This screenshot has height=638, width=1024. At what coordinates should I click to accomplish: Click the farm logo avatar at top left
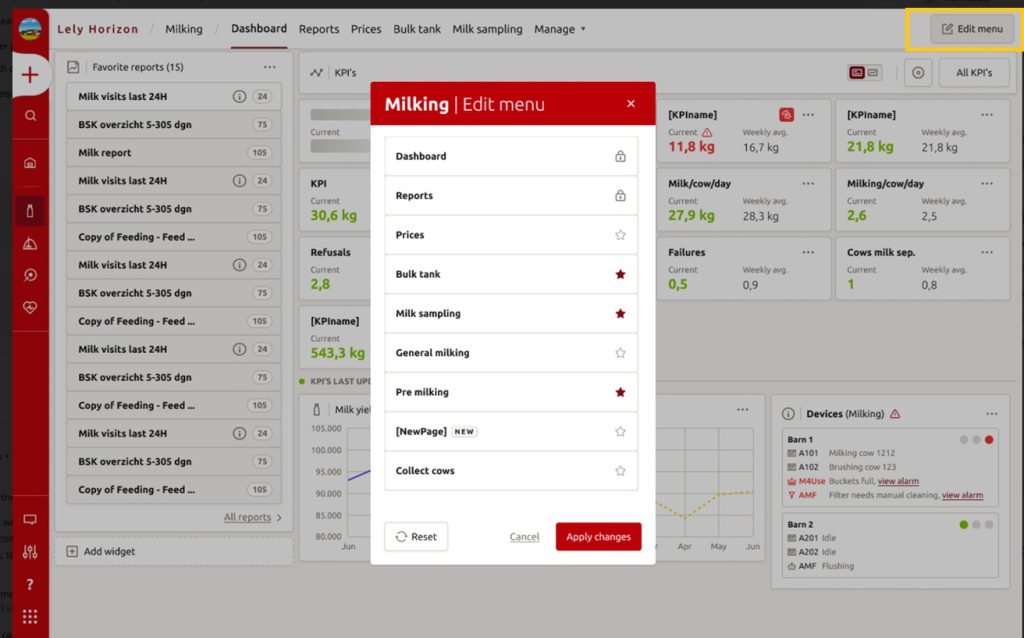(30, 29)
